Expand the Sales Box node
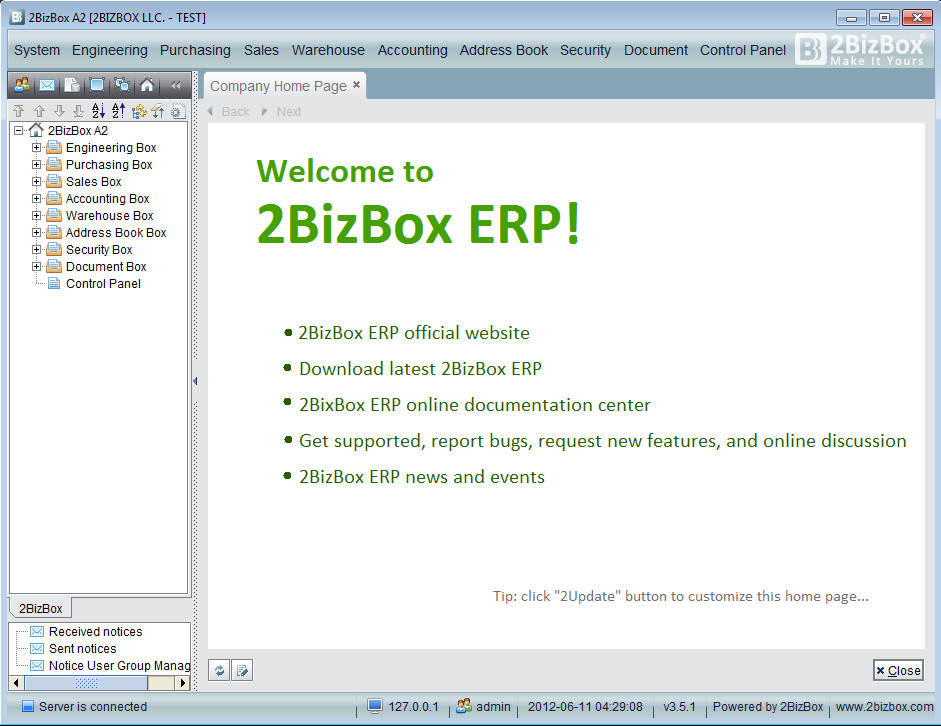Viewport: 941px width, 726px height. pyautogui.click(x=37, y=181)
